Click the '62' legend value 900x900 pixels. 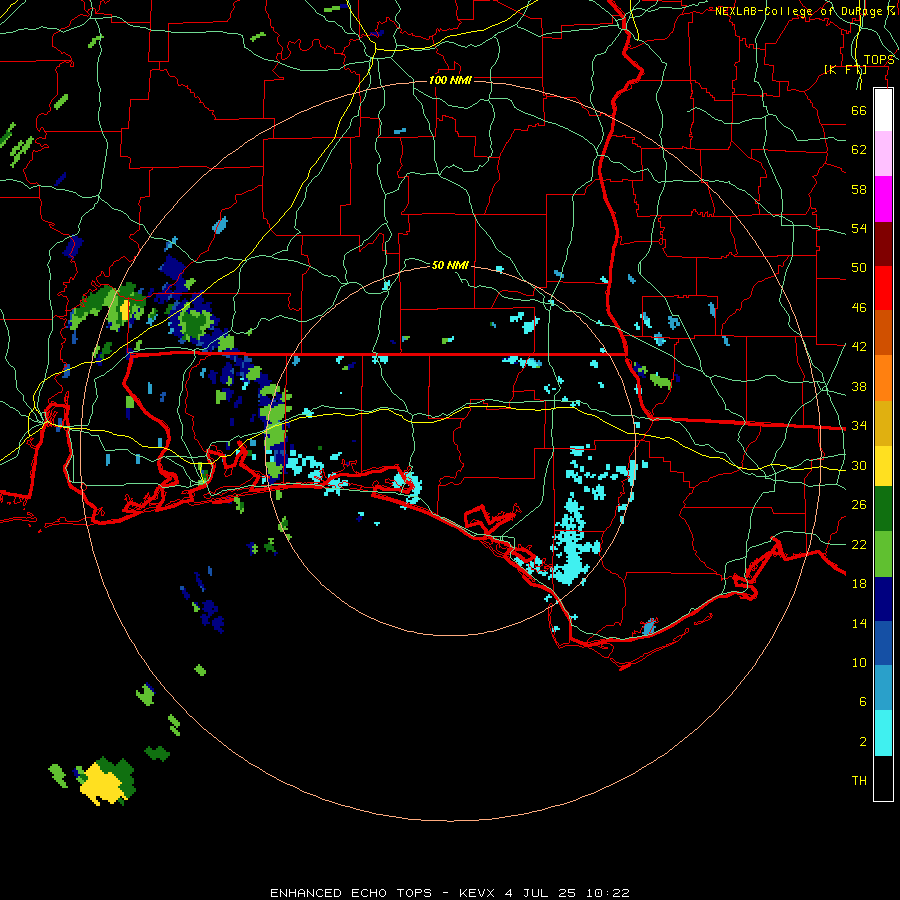[x=859, y=150]
